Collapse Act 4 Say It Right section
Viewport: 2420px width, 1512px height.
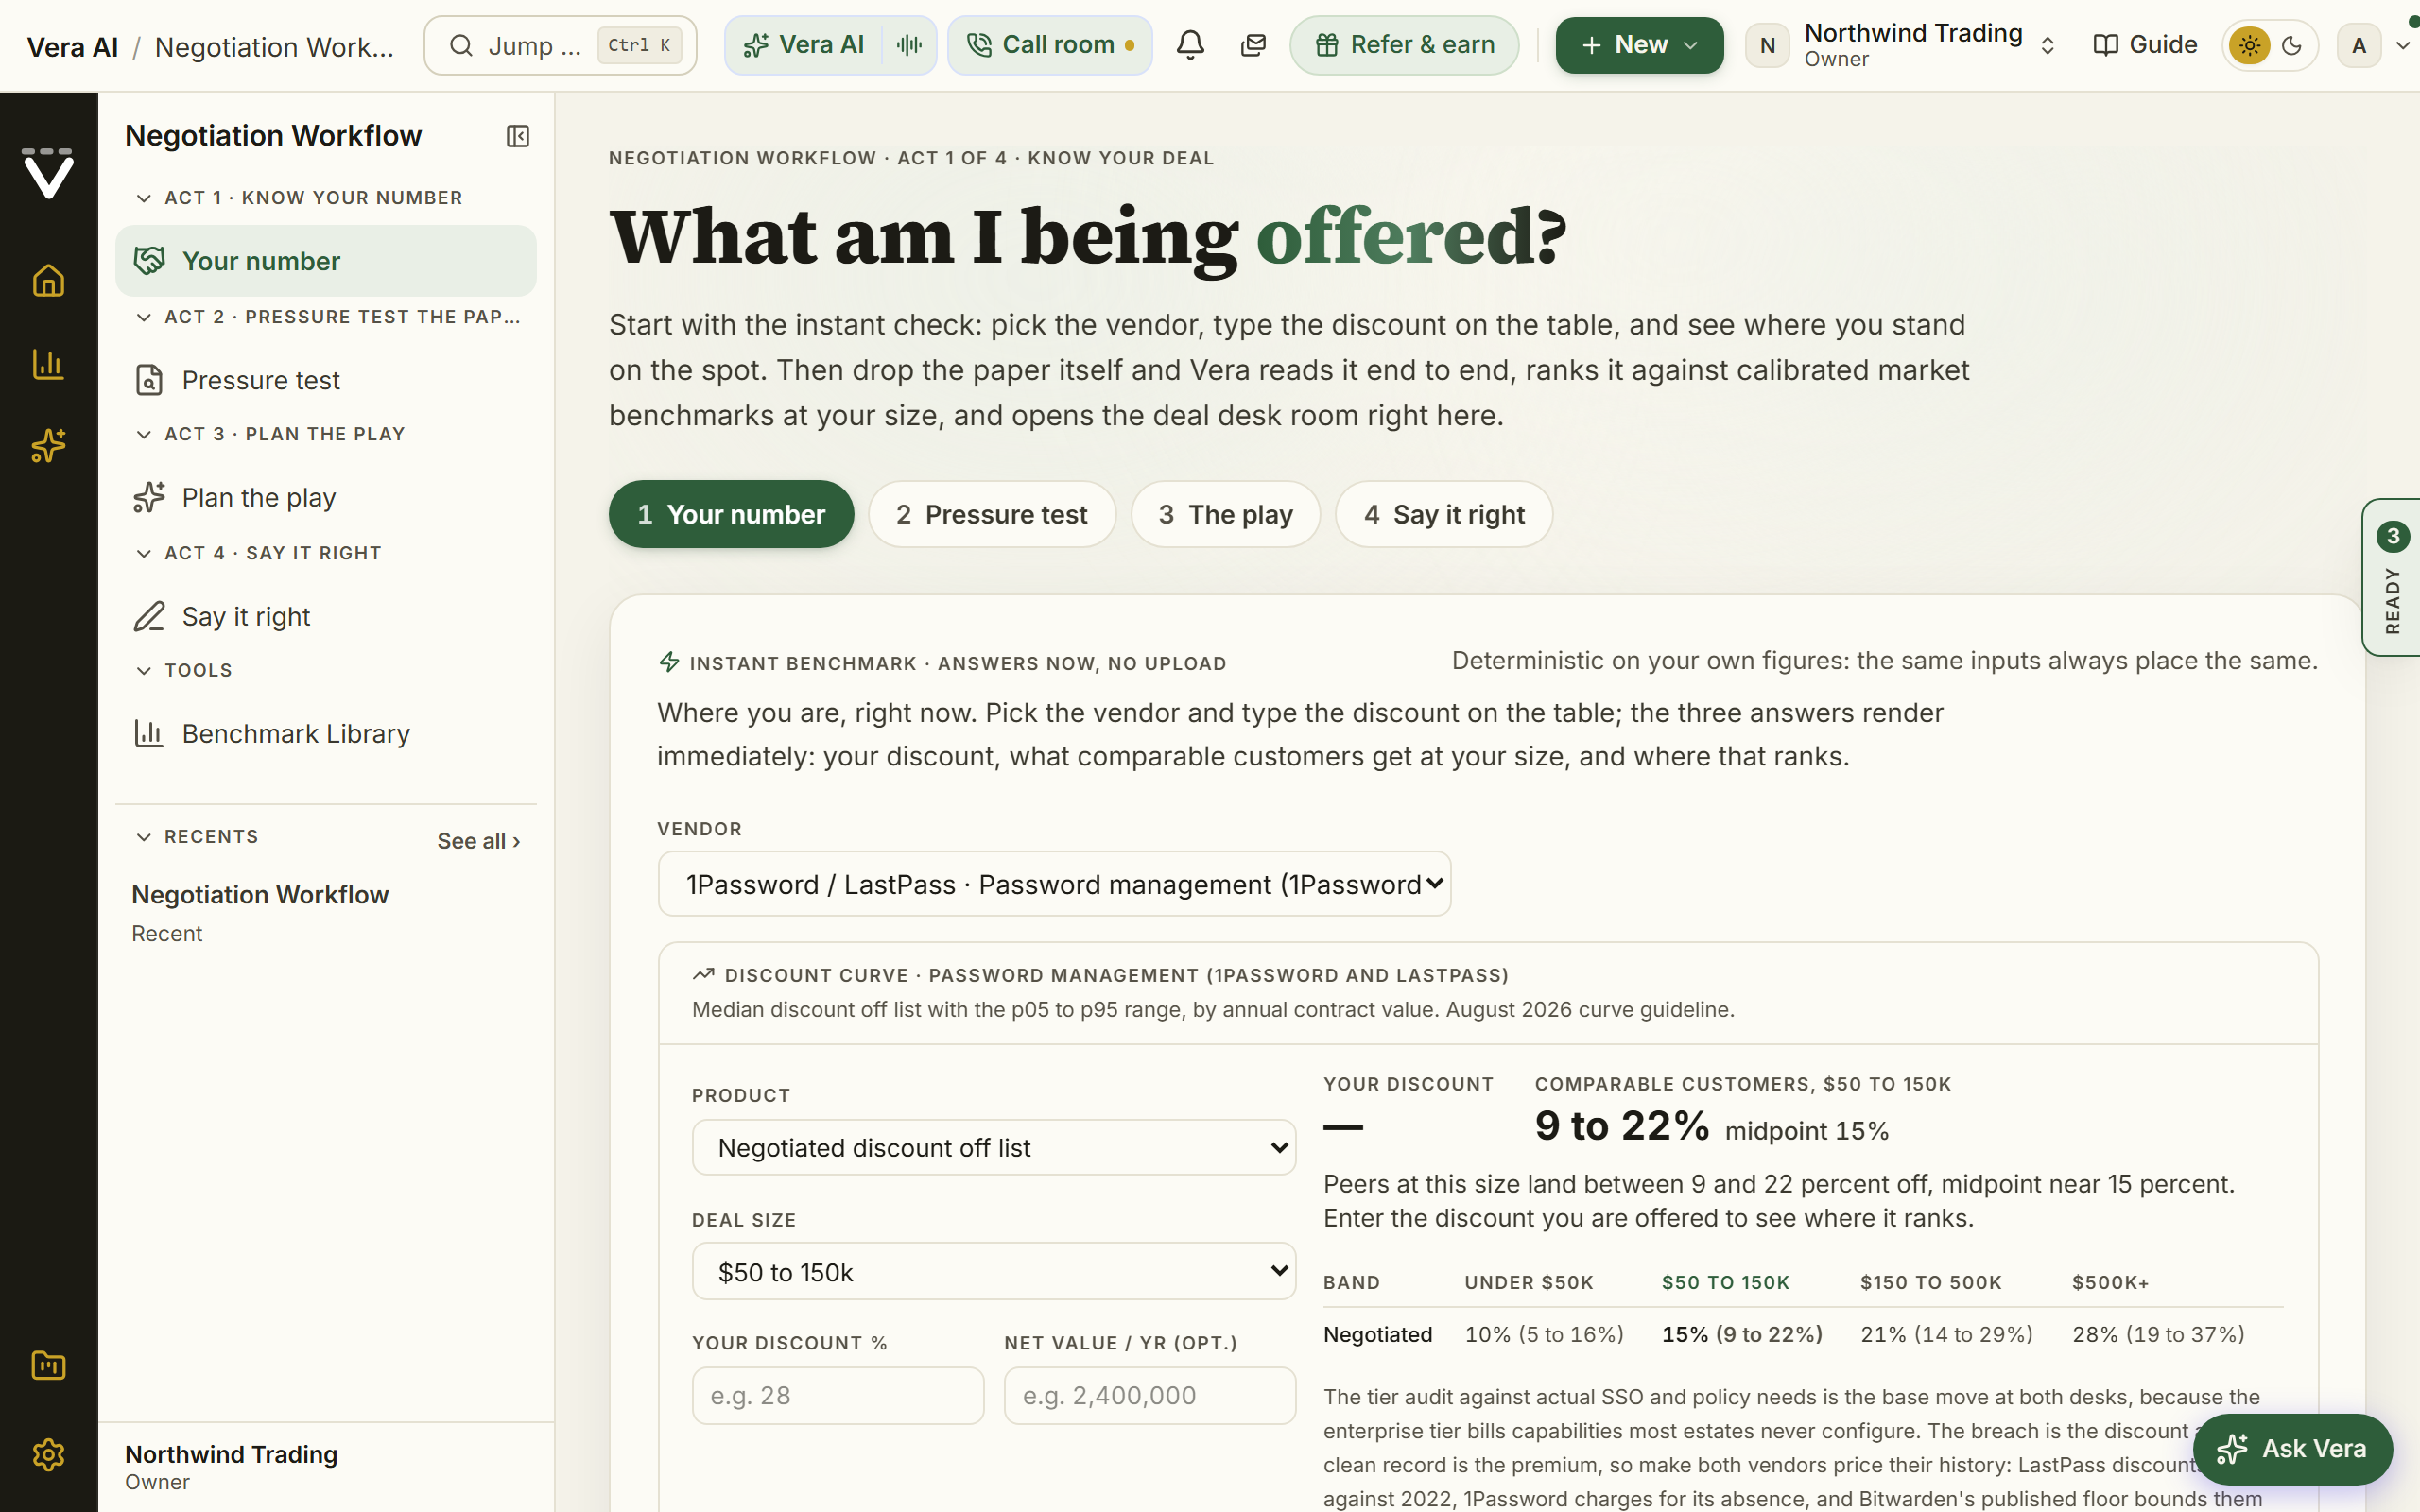coord(144,553)
